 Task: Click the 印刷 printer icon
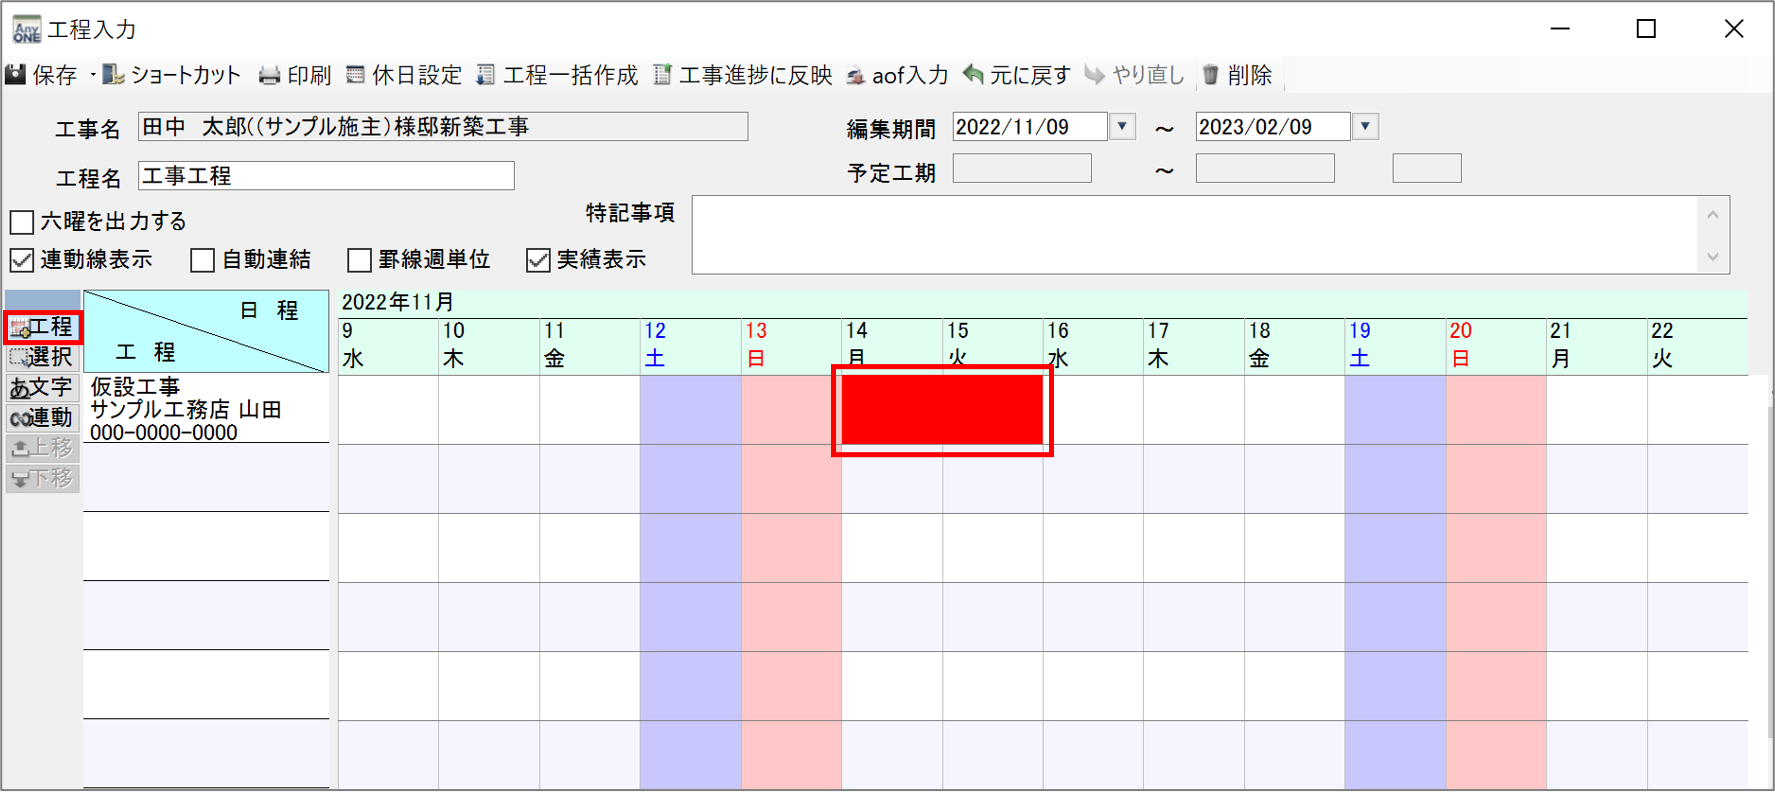pyautogui.click(x=269, y=75)
